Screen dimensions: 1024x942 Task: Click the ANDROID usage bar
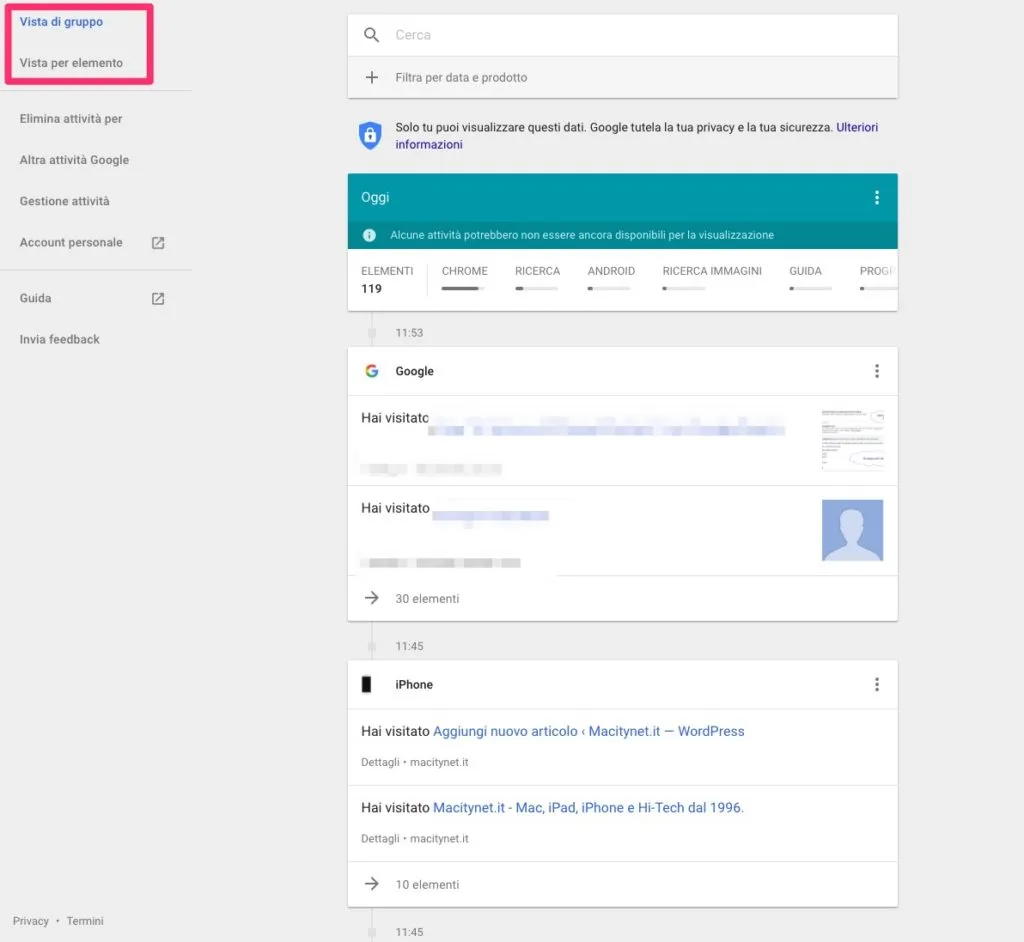pos(609,288)
